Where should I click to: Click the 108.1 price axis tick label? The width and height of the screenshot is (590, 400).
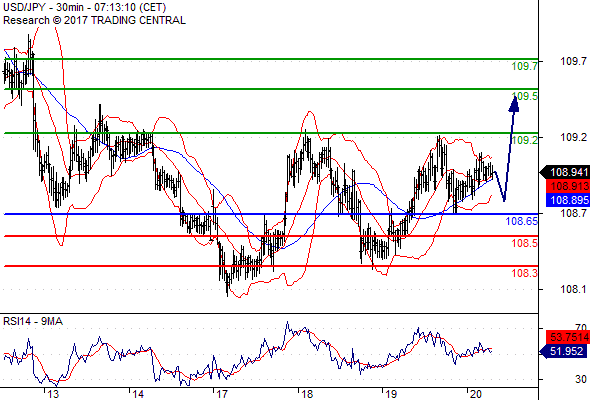(573, 289)
